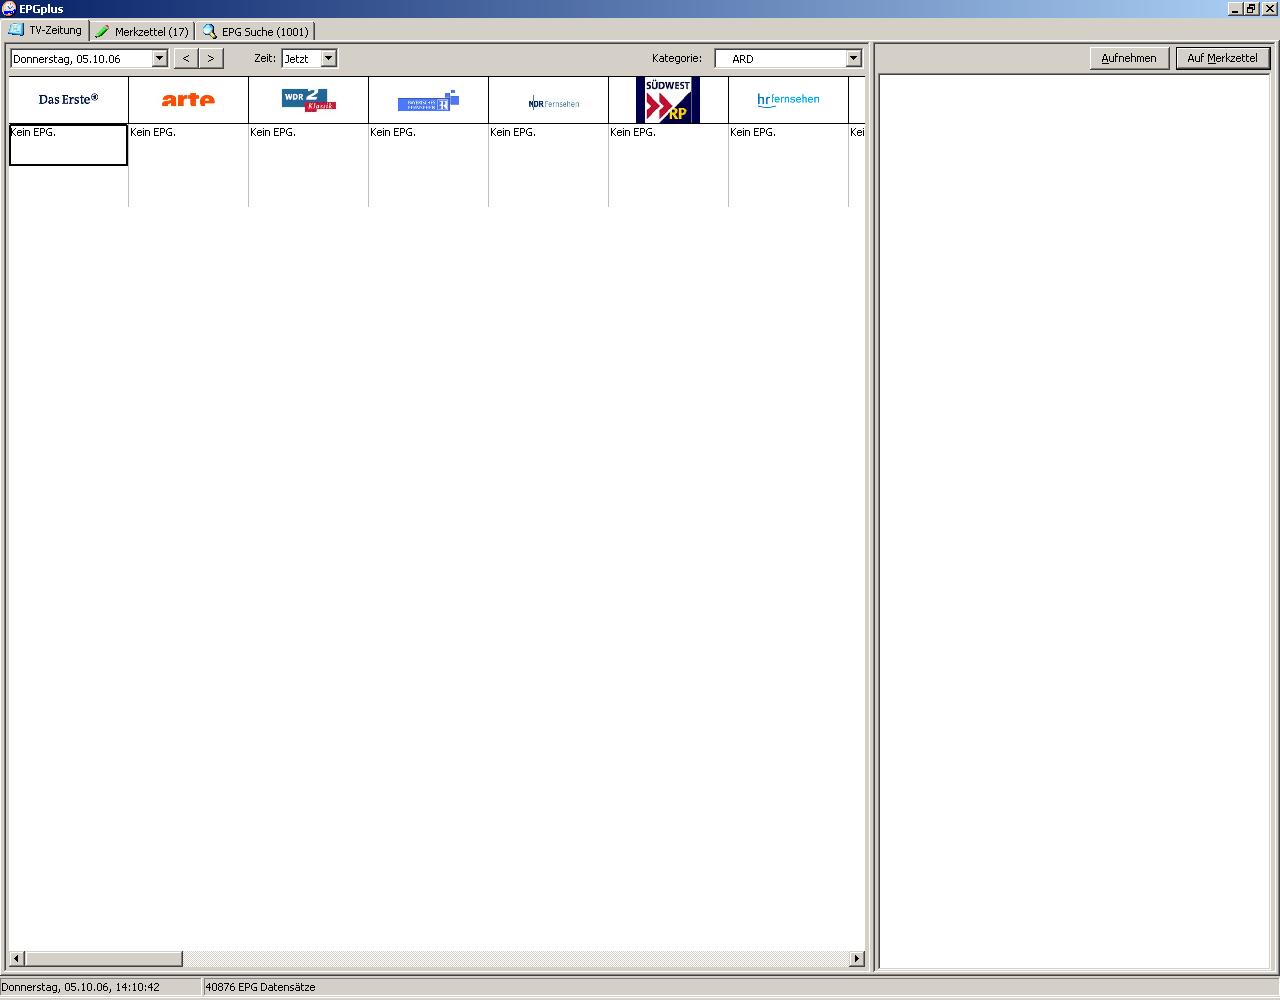Open the EPG Suche (1001) tab
The image size is (1280, 1000).
256,31
